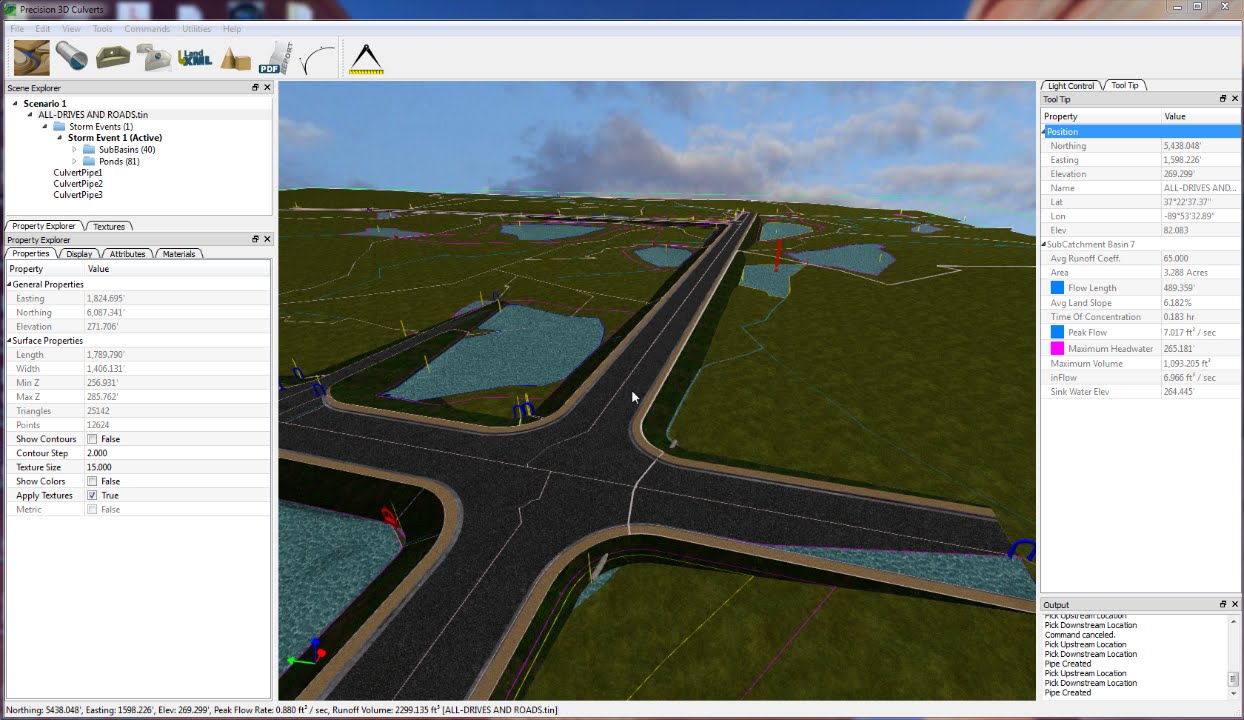Toggle the Show Contours checkbox
The height and width of the screenshot is (720, 1244).
pos(92,439)
